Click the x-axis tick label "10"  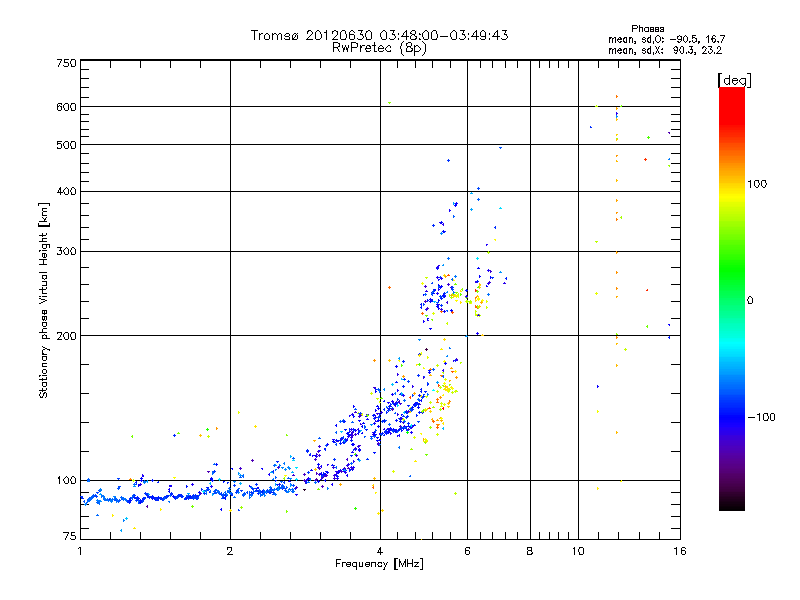click(578, 551)
